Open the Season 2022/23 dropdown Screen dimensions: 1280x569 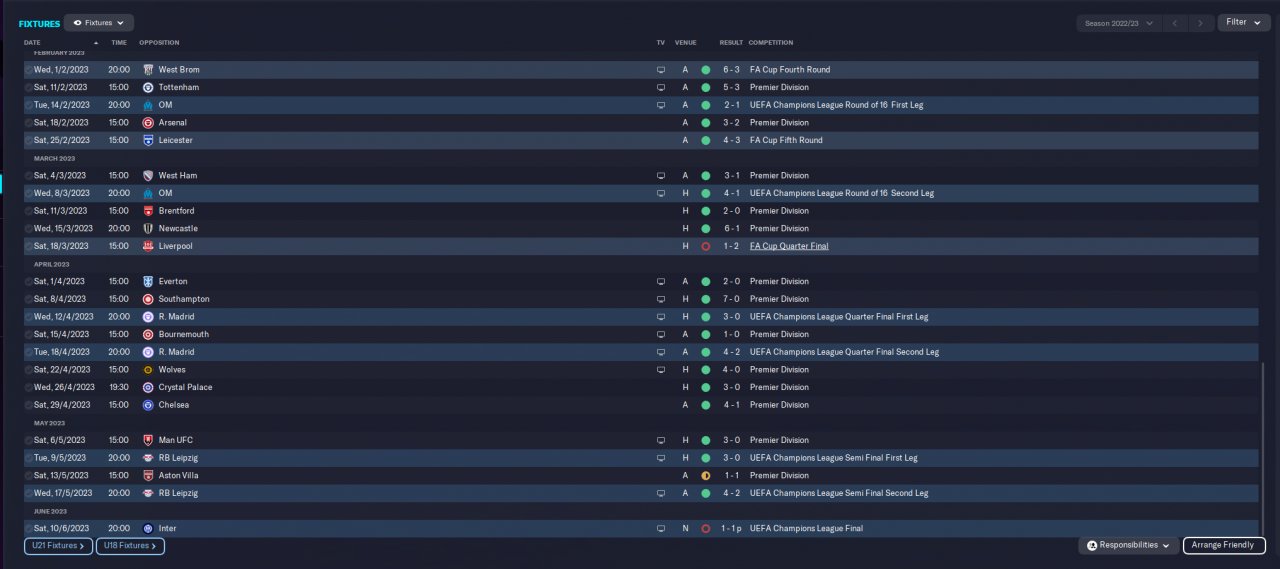coord(1118,22)
